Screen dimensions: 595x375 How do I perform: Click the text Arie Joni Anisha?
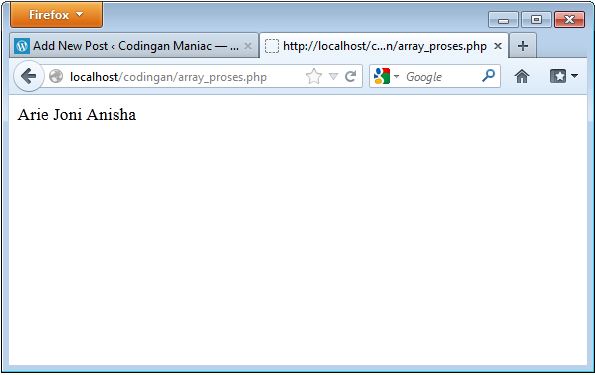[77, 115]
